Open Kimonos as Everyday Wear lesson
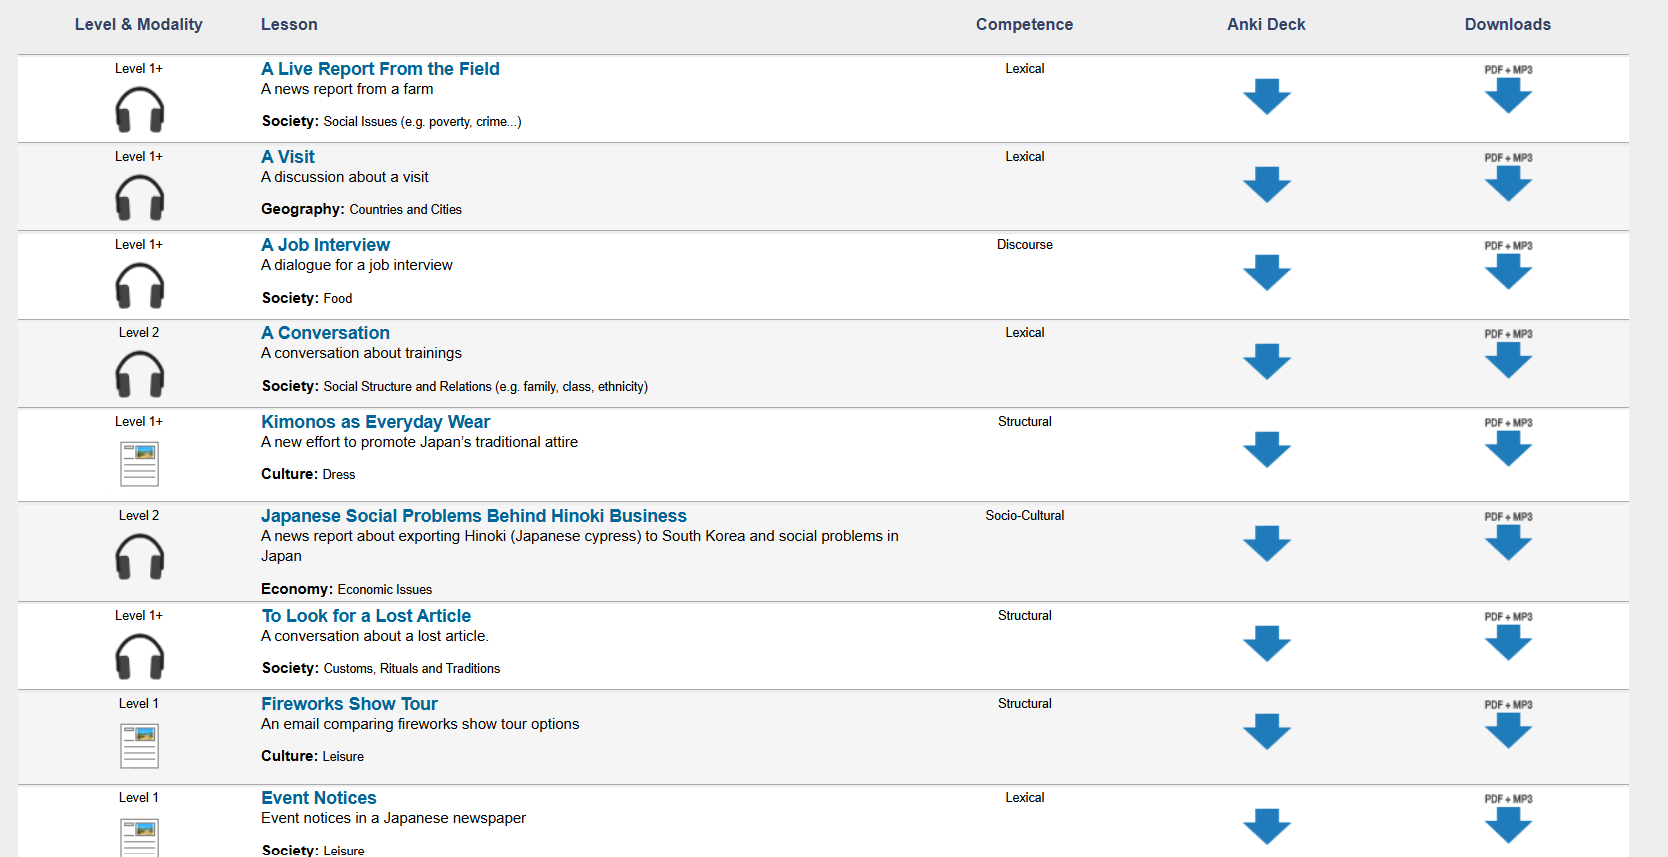 tap(376, 422)
